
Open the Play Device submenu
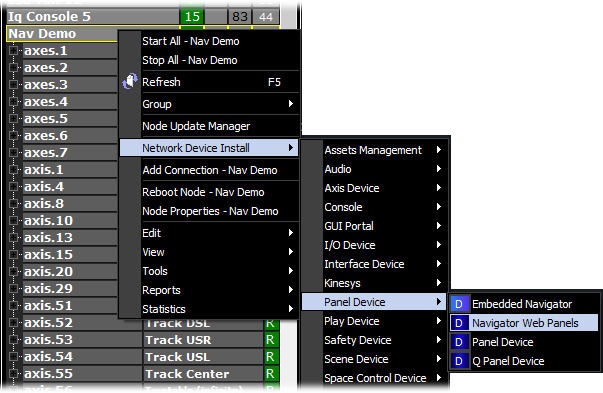(x=375, y=321)
